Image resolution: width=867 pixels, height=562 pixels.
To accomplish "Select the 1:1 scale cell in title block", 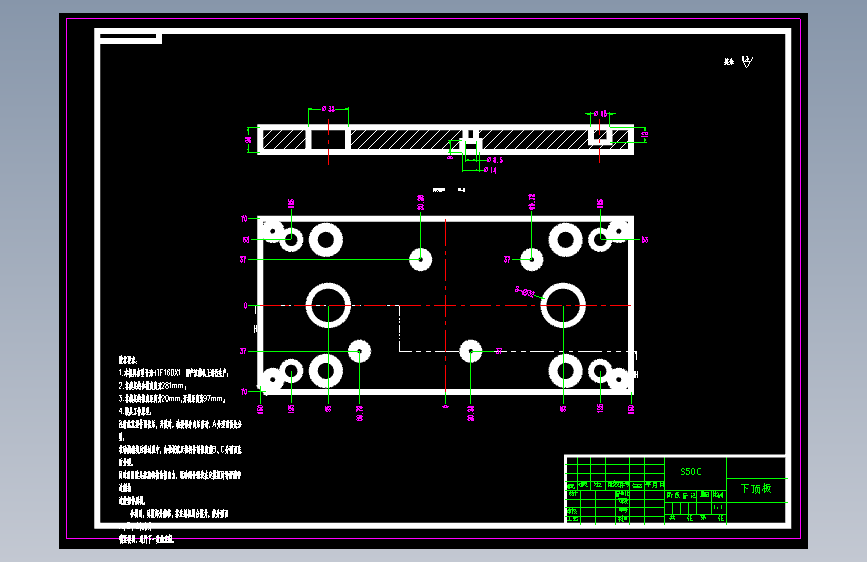I will pos(718,507).
